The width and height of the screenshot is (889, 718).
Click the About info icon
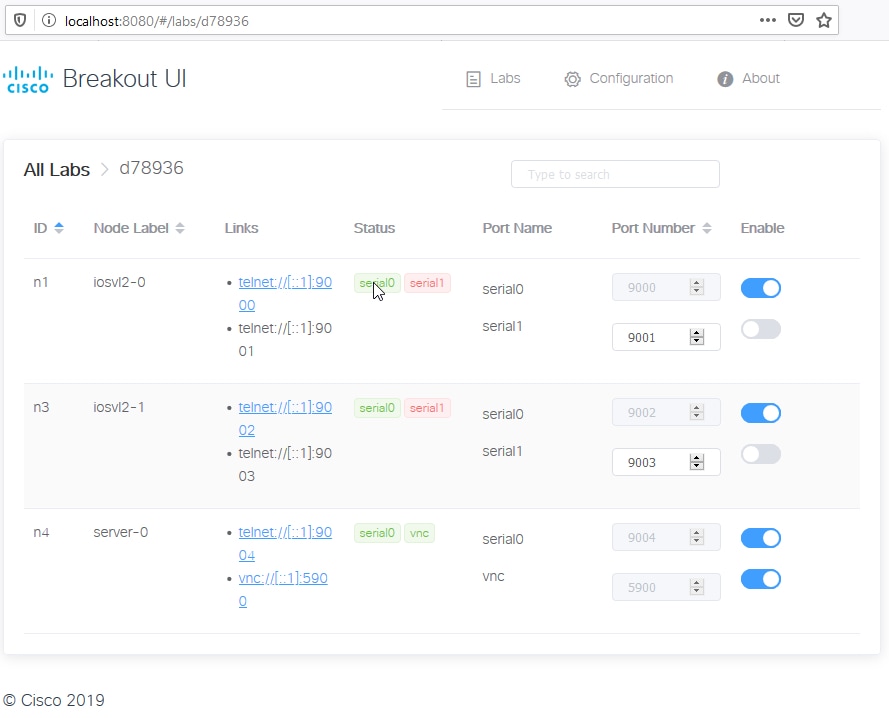724,78
